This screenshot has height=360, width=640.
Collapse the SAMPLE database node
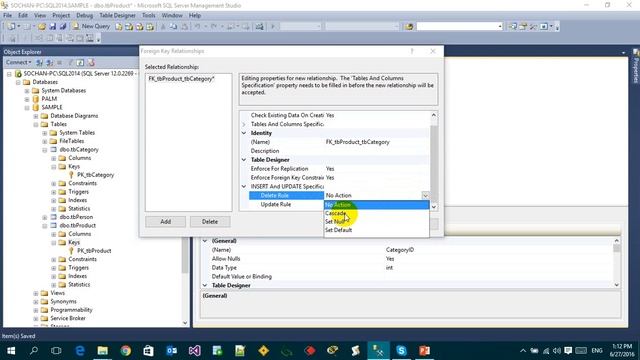(x=27, y=108)
